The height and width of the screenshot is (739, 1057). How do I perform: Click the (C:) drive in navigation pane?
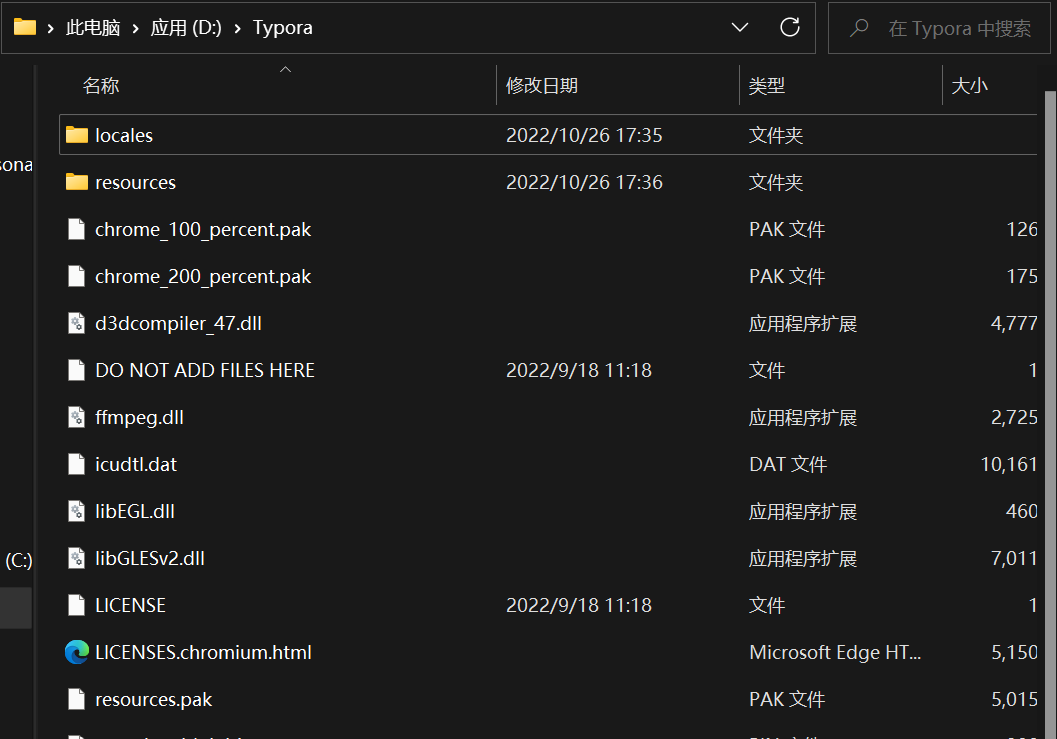19,560
